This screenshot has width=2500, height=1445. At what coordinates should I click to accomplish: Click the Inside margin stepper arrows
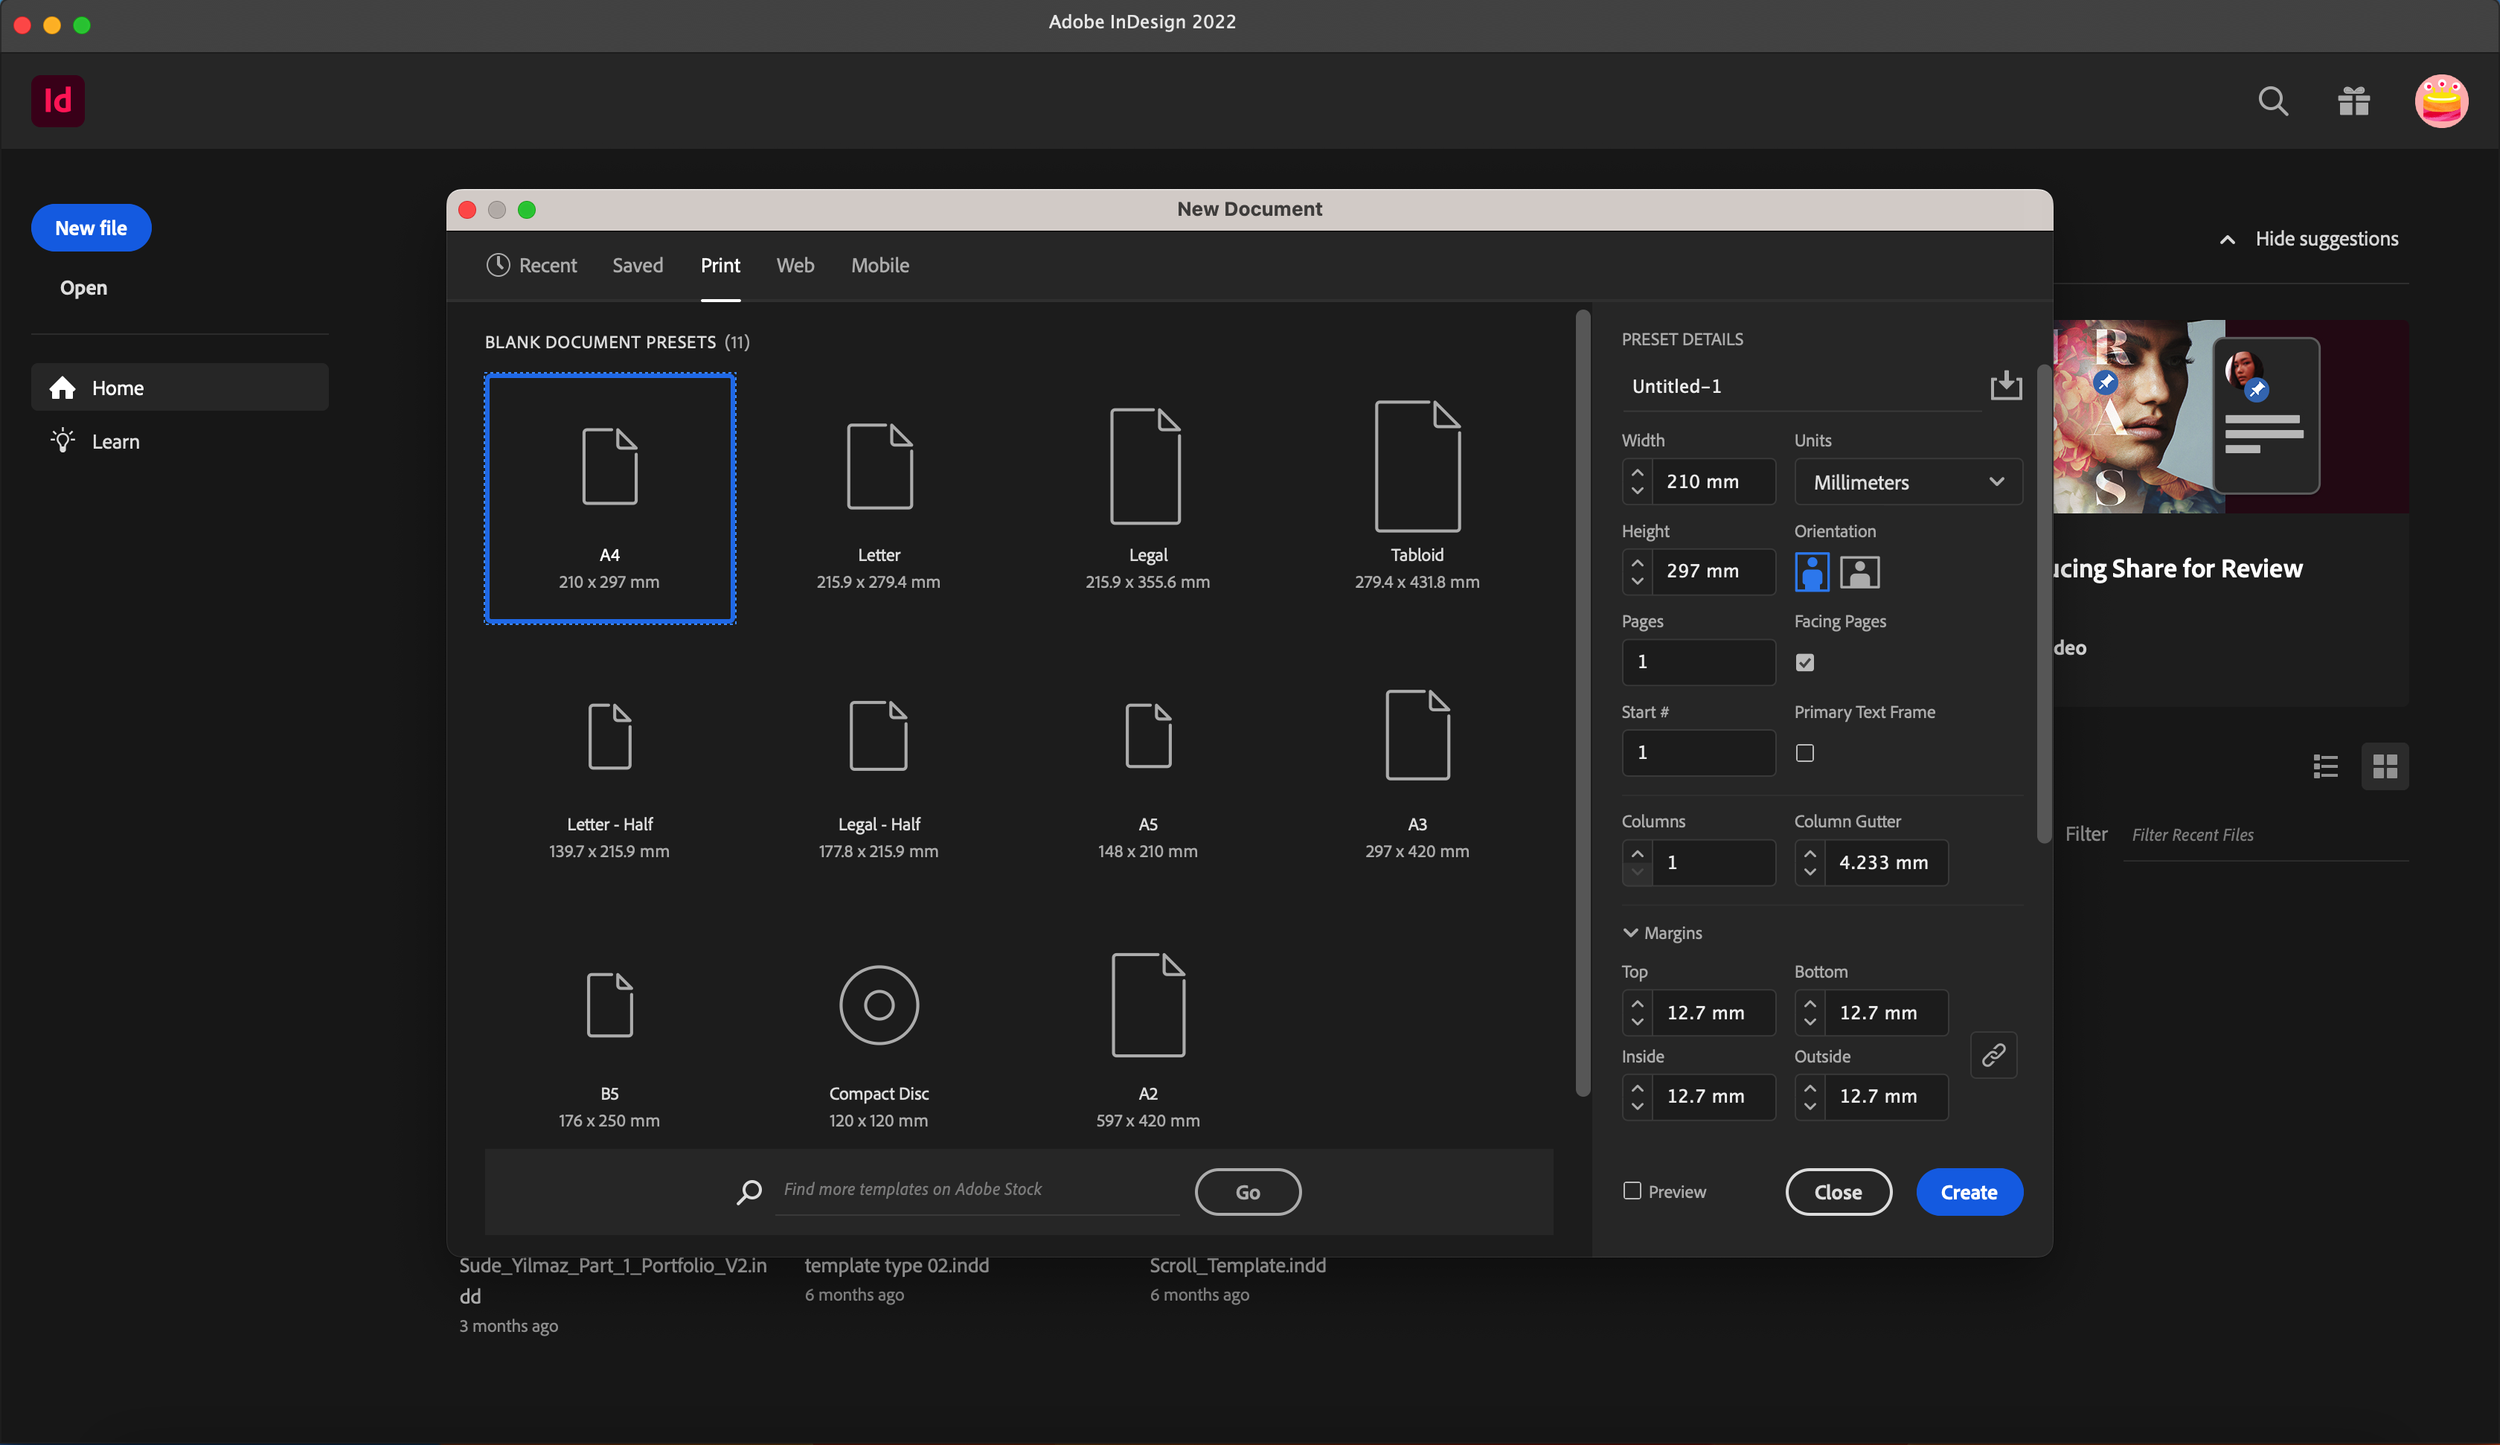pyautogui.click(x=1637, y=1096)
